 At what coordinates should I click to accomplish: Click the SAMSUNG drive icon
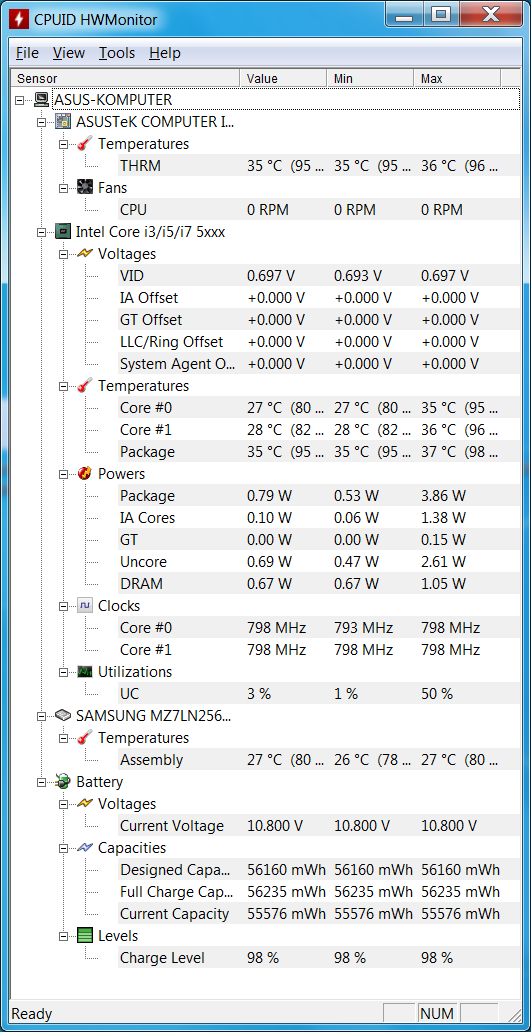(63, 715)
